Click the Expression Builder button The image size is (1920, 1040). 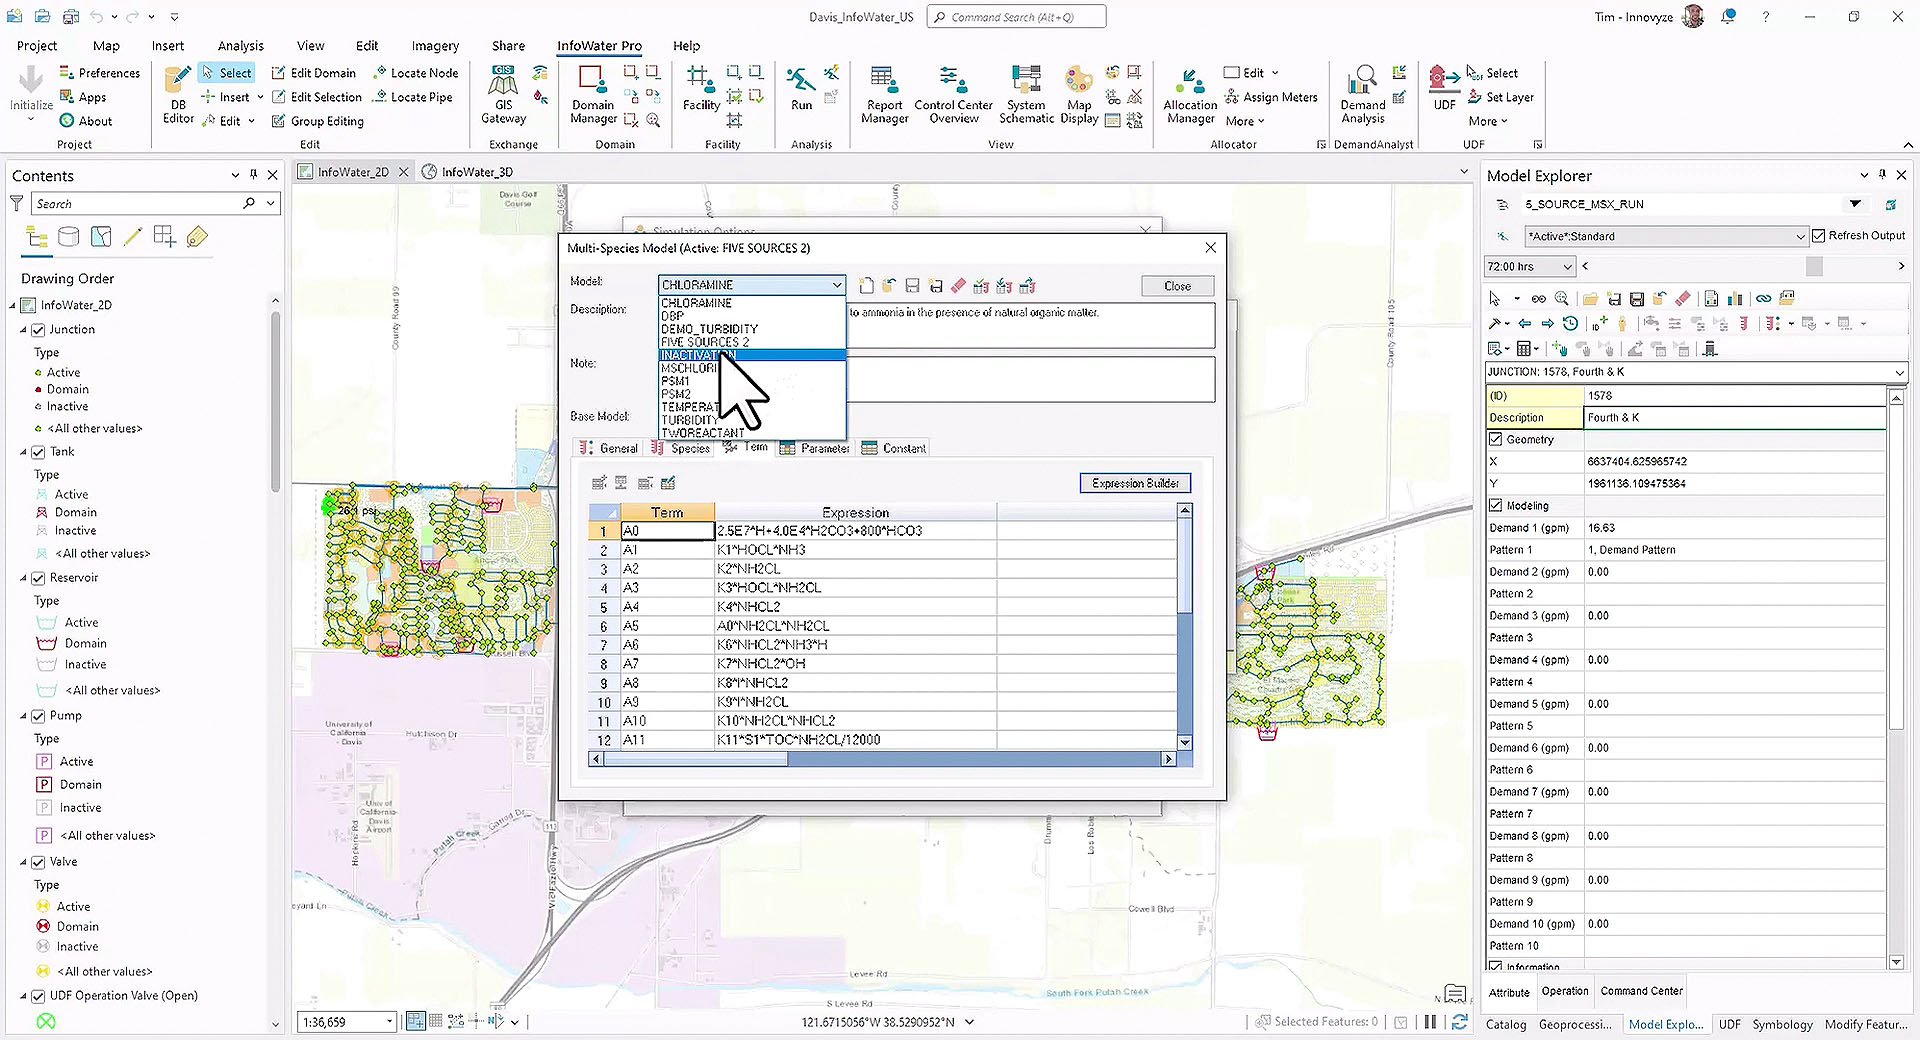click(x=1135, y=483)
